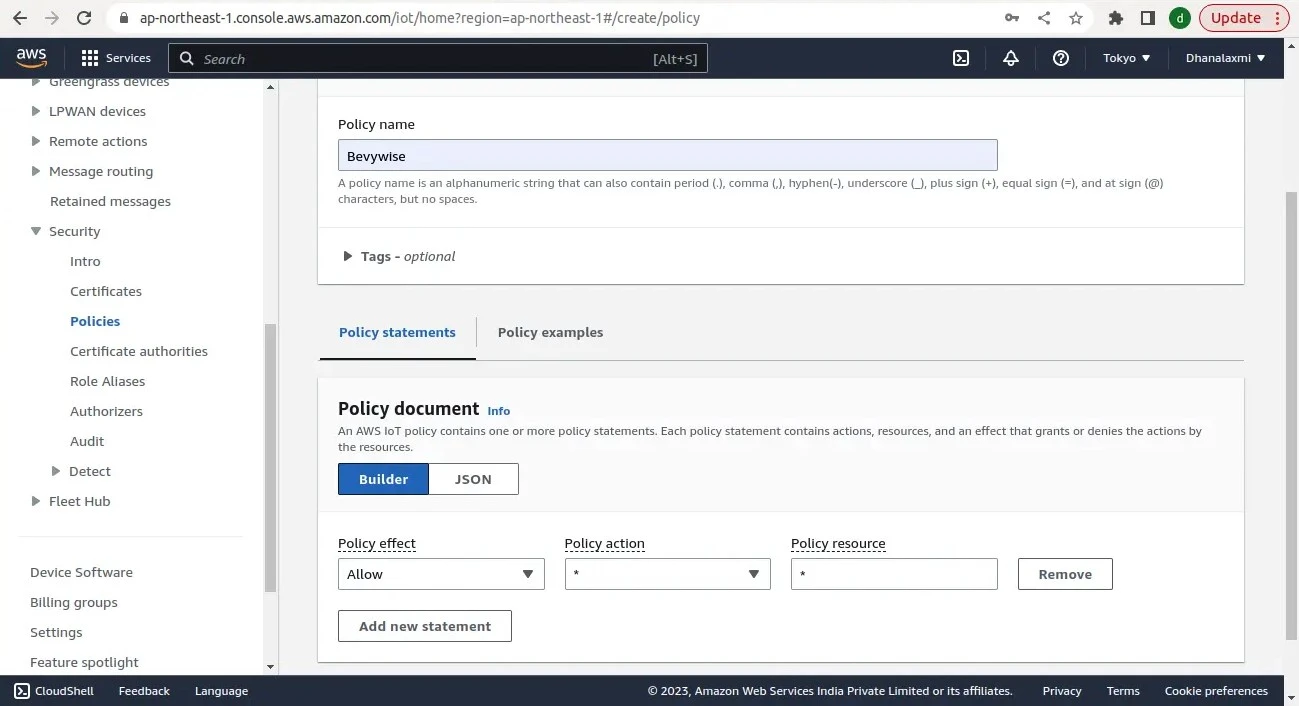1299x706 pixels.
Task: Open Cookie preferences in footer
Action: coord(1216,690)
